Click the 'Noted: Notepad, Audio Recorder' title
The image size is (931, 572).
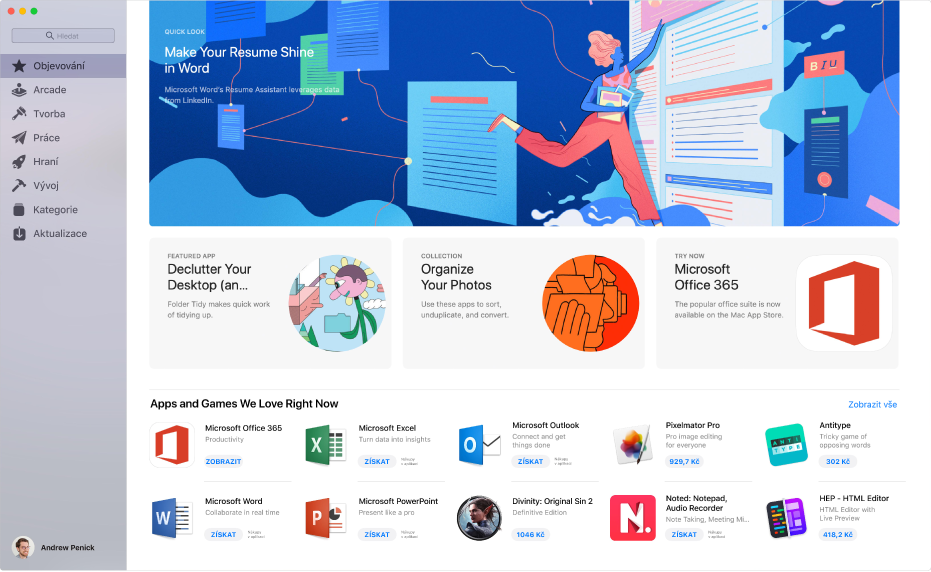696,503
